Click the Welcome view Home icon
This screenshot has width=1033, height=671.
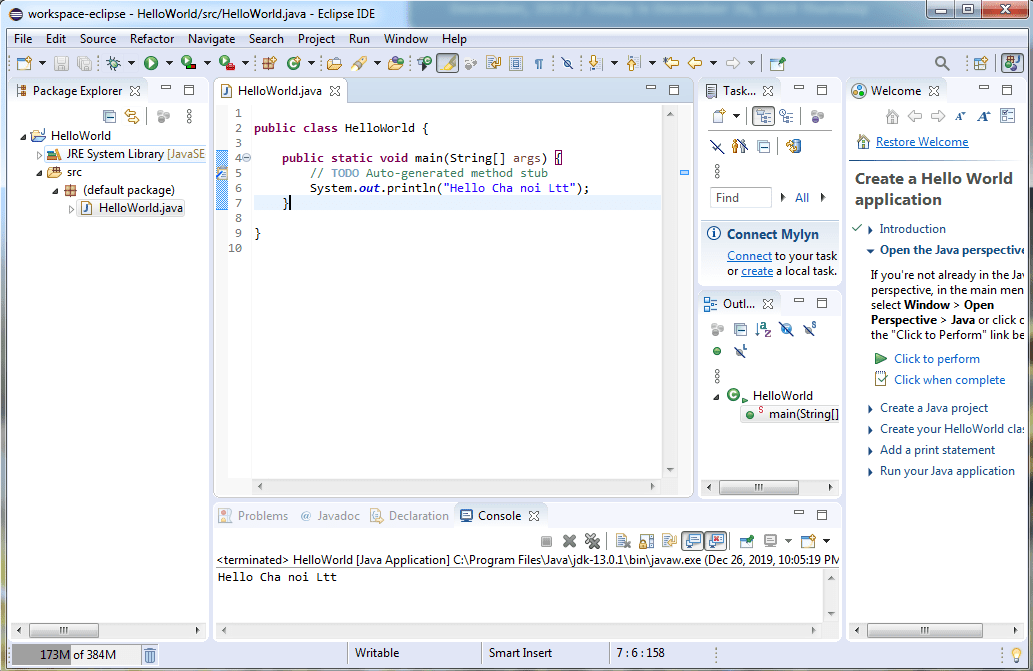[892, 117]
